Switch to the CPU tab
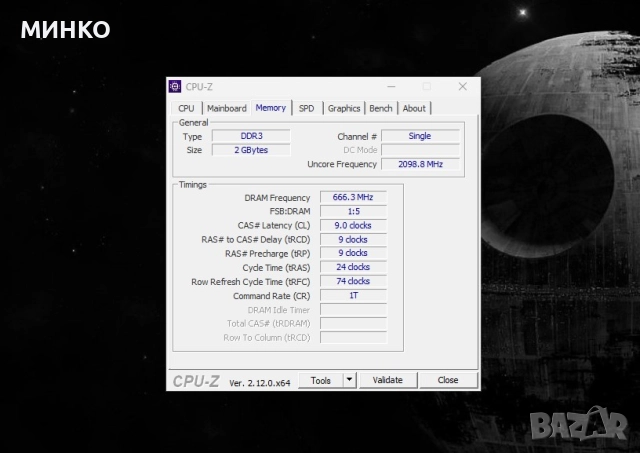This screenshot has width=640, height=453. tap(186, 108)
